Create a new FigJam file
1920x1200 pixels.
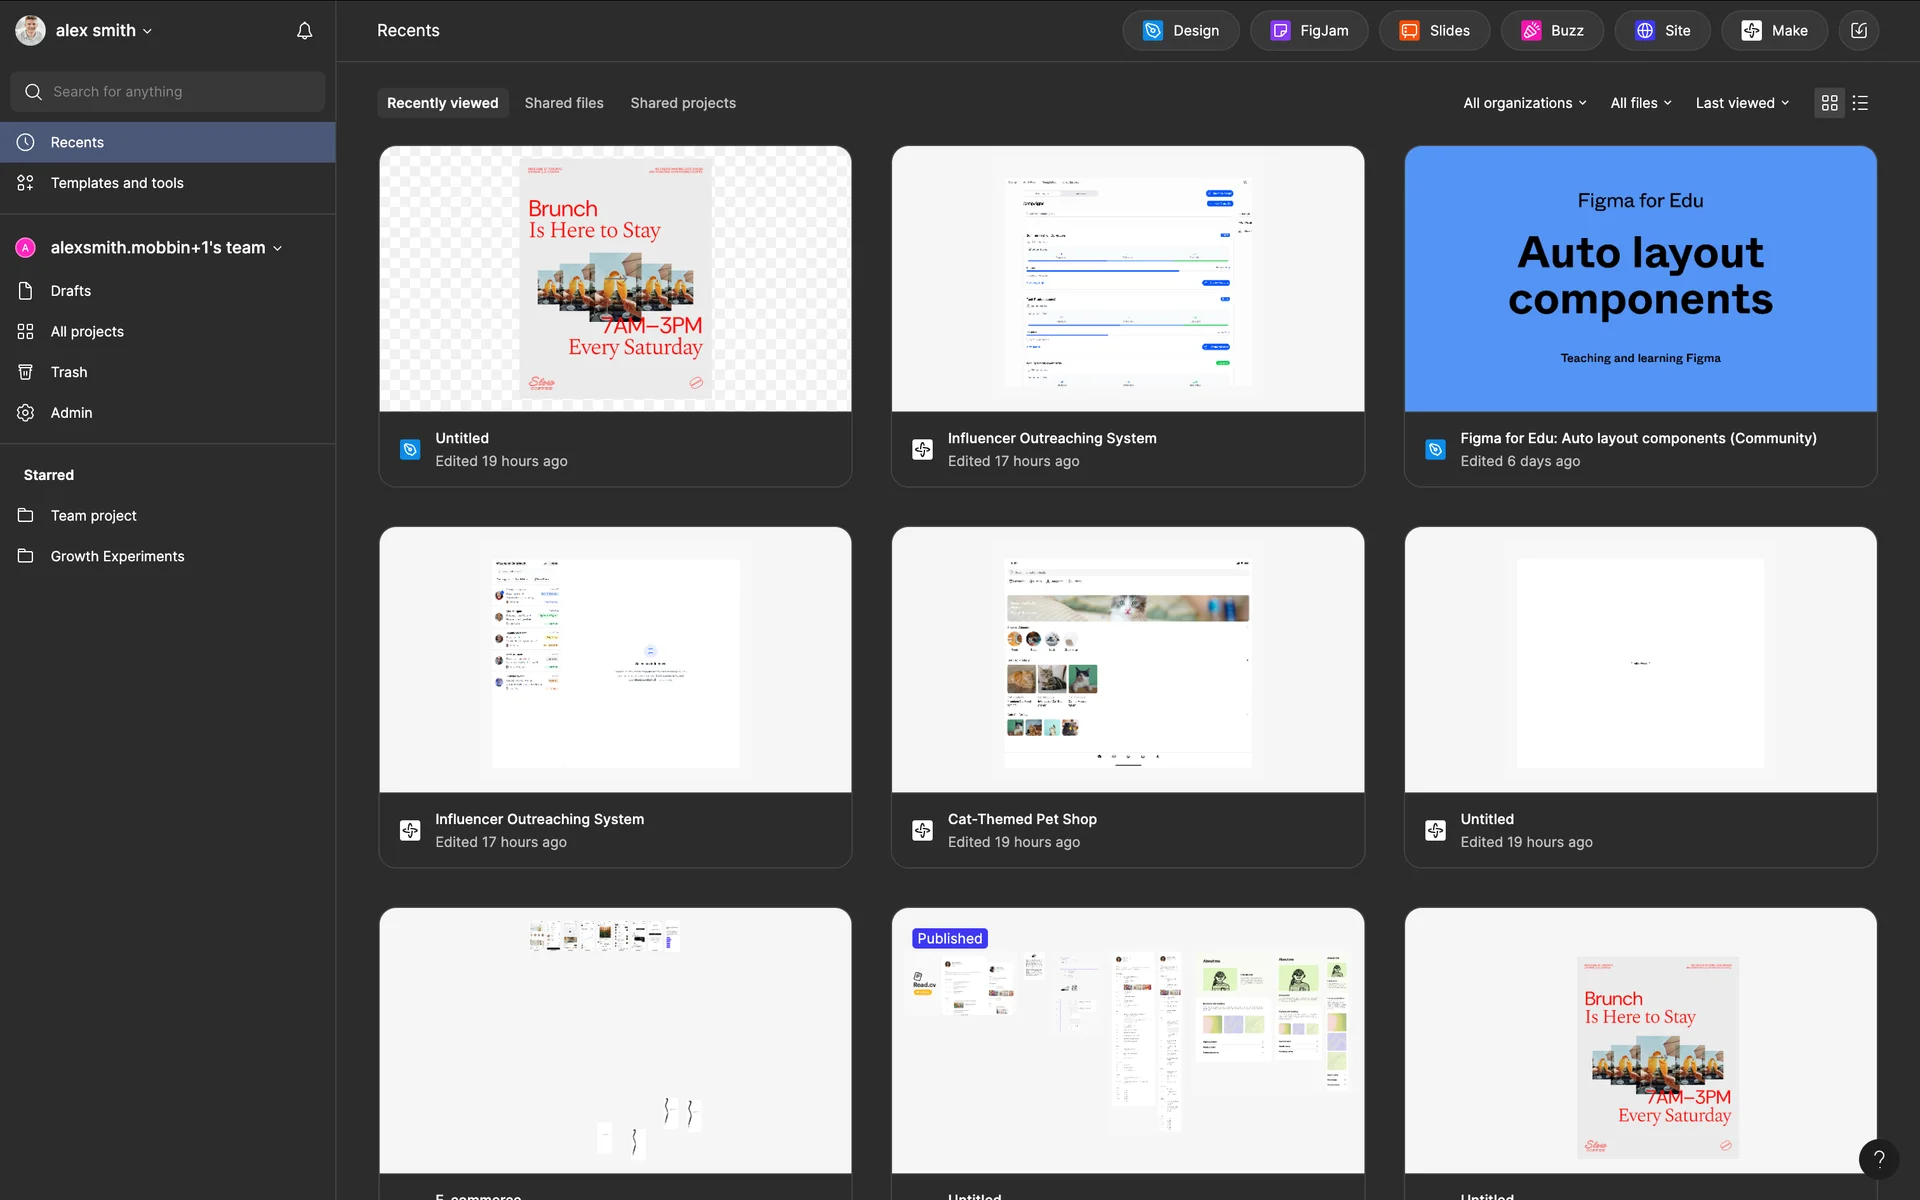tap(1308, 31)
